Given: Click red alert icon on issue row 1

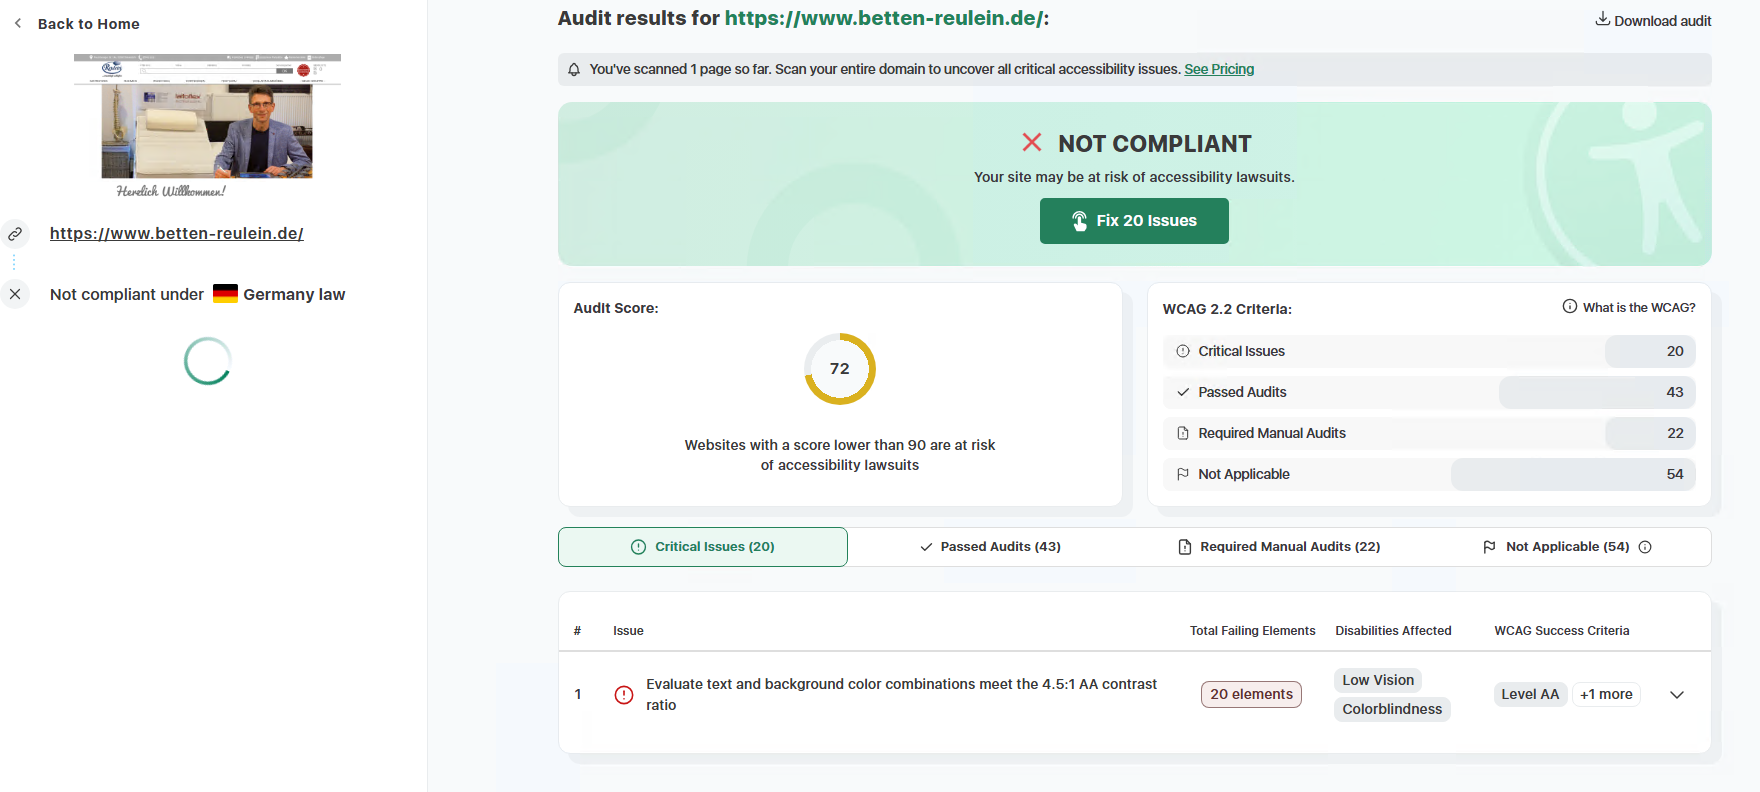Looking at the screenshot, I should point(624,694).
